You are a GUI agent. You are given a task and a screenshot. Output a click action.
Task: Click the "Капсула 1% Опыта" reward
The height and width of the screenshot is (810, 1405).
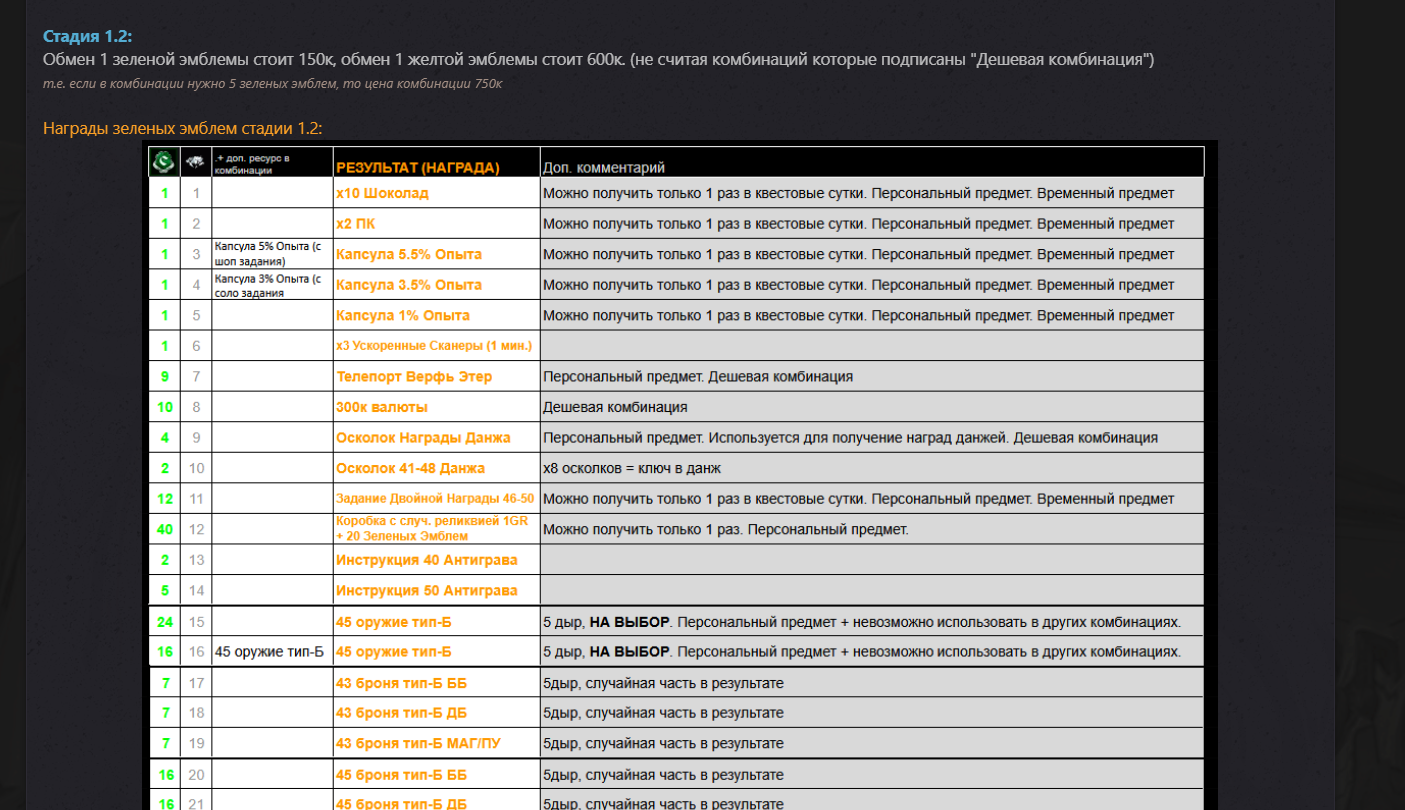tap(403, 316)
